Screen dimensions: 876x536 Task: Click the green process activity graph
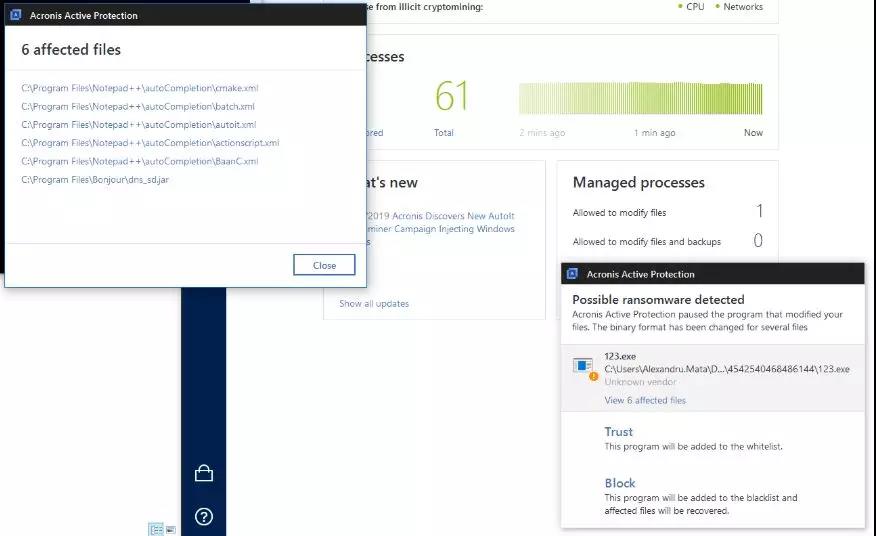pyautogui.click(x=640, y=99)
